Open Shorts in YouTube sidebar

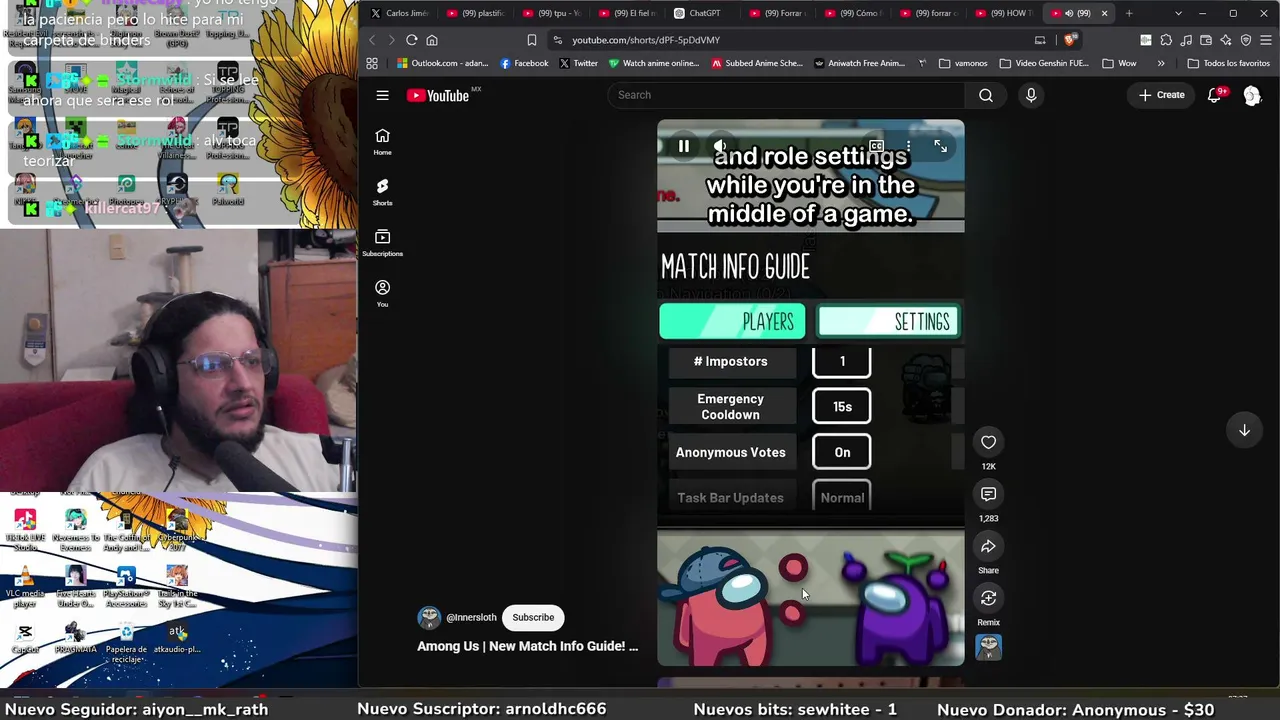click(x=382, y=193)
